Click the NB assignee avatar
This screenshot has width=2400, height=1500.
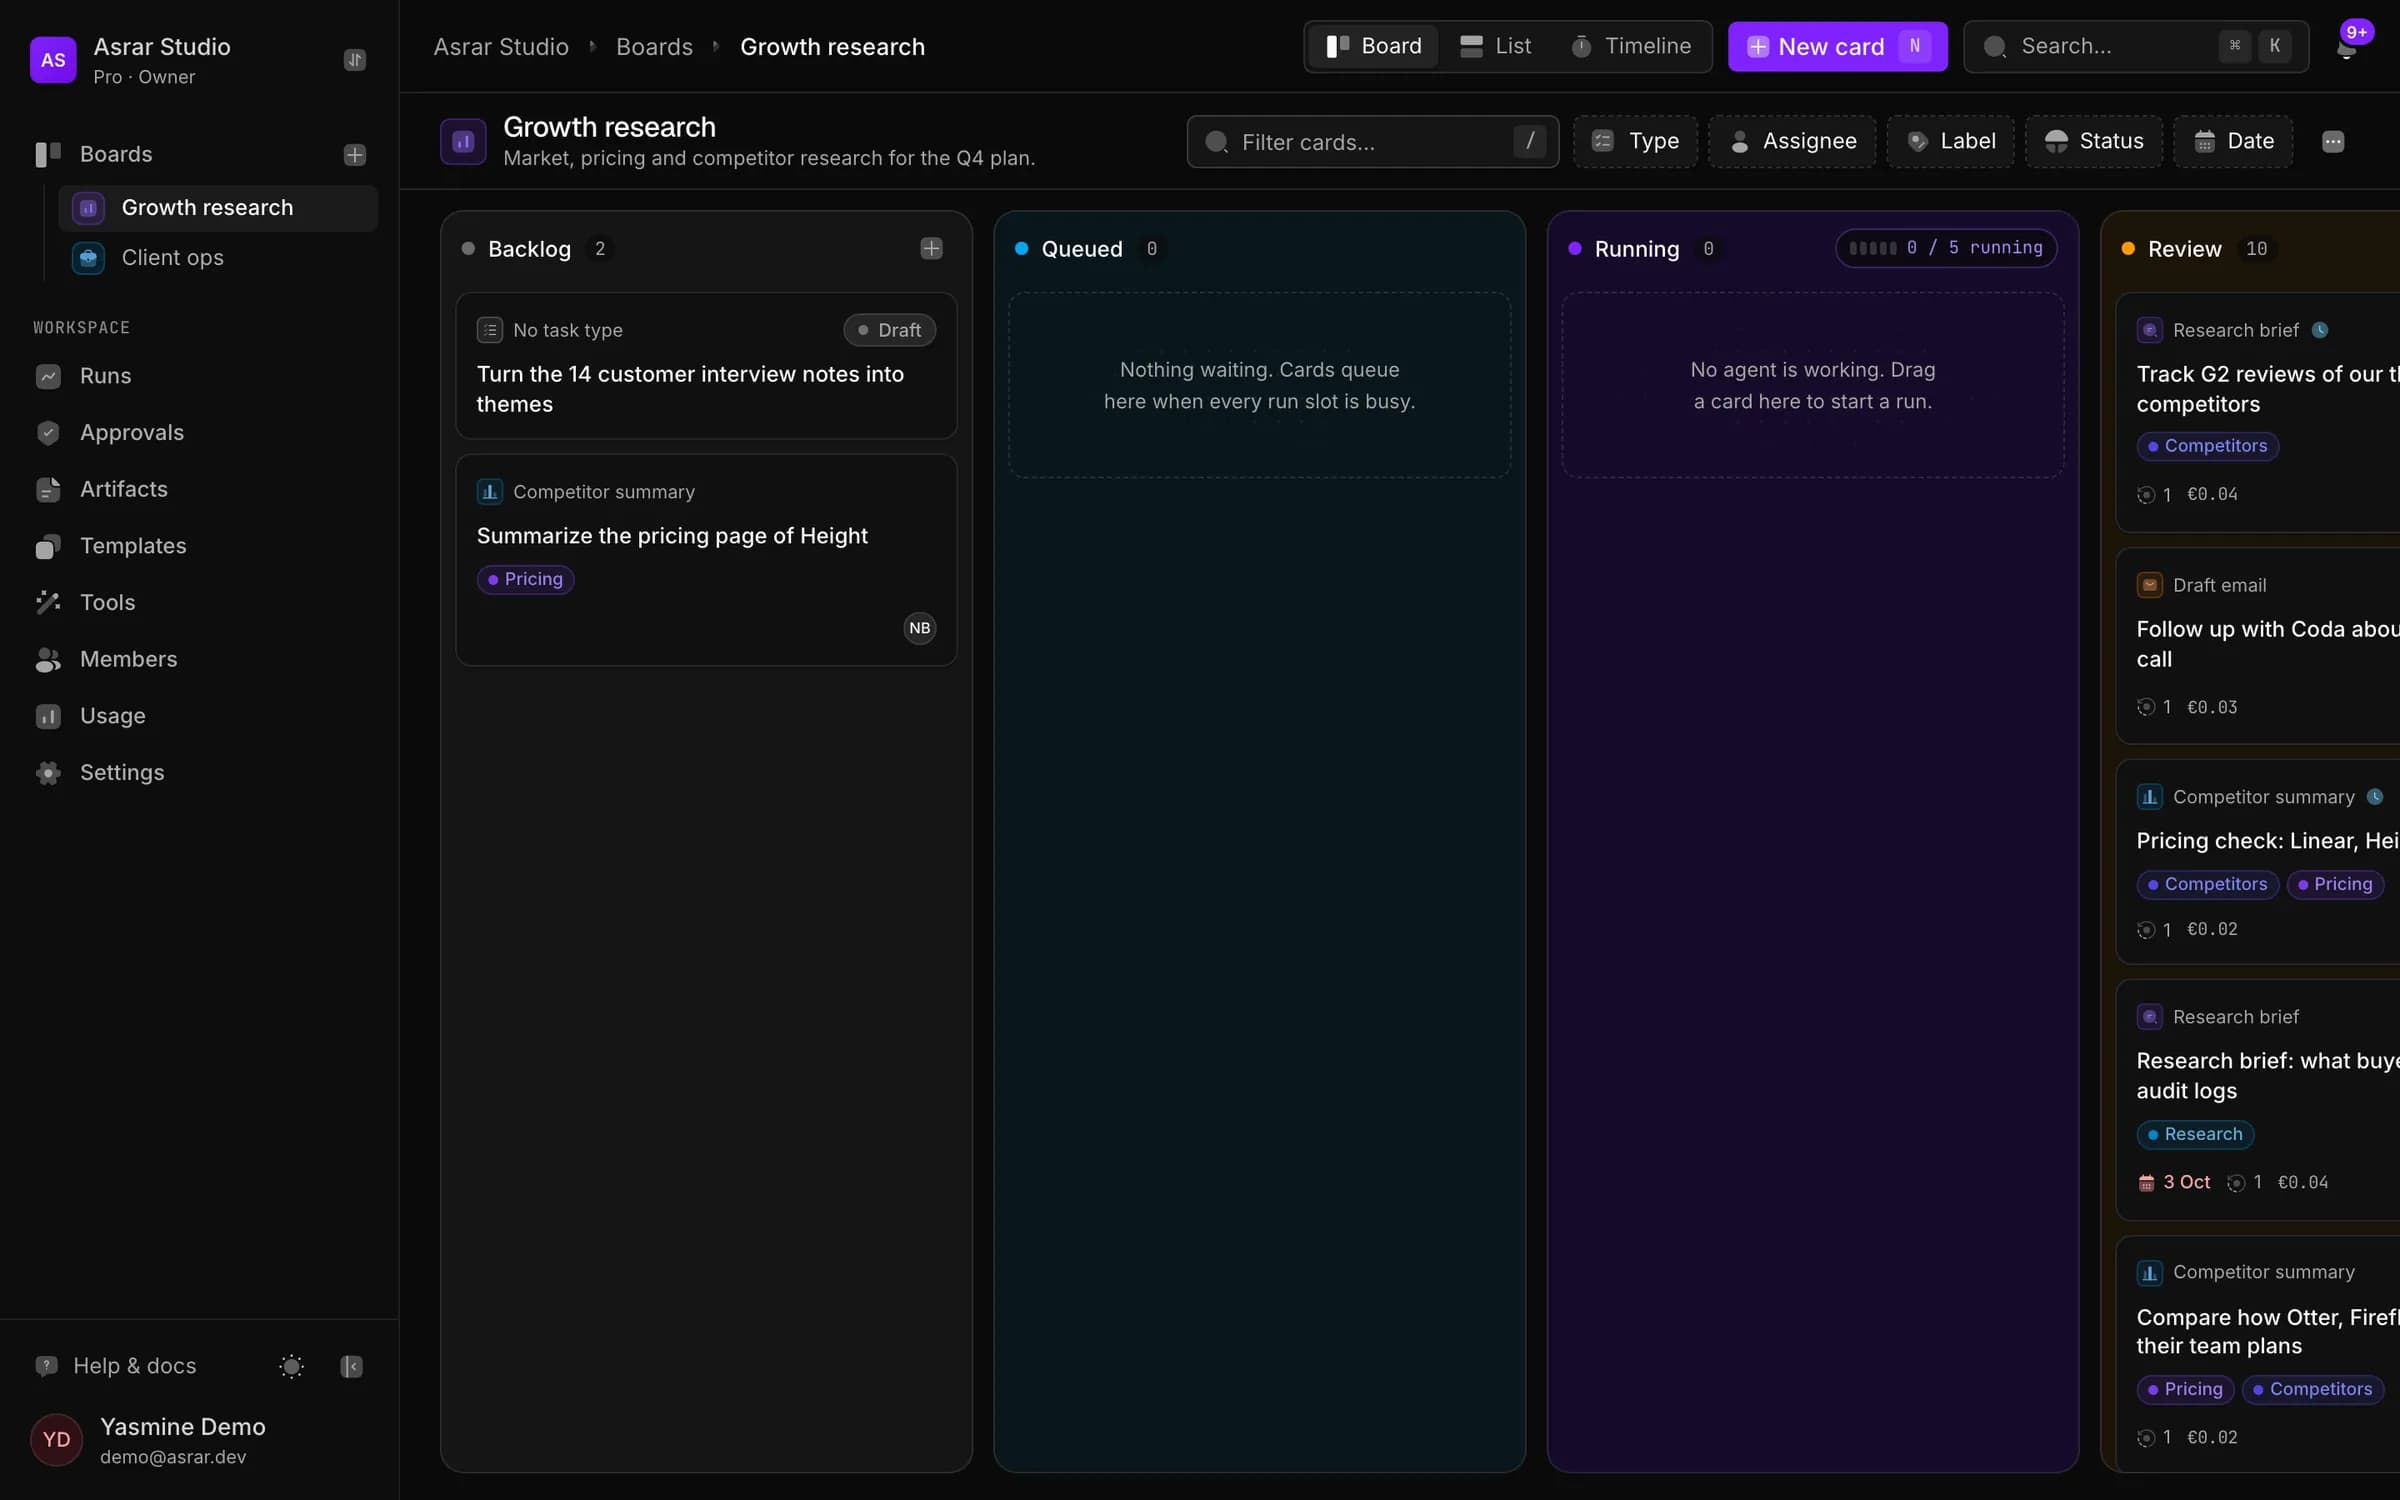pyautogui.click(x=919, y=628)
